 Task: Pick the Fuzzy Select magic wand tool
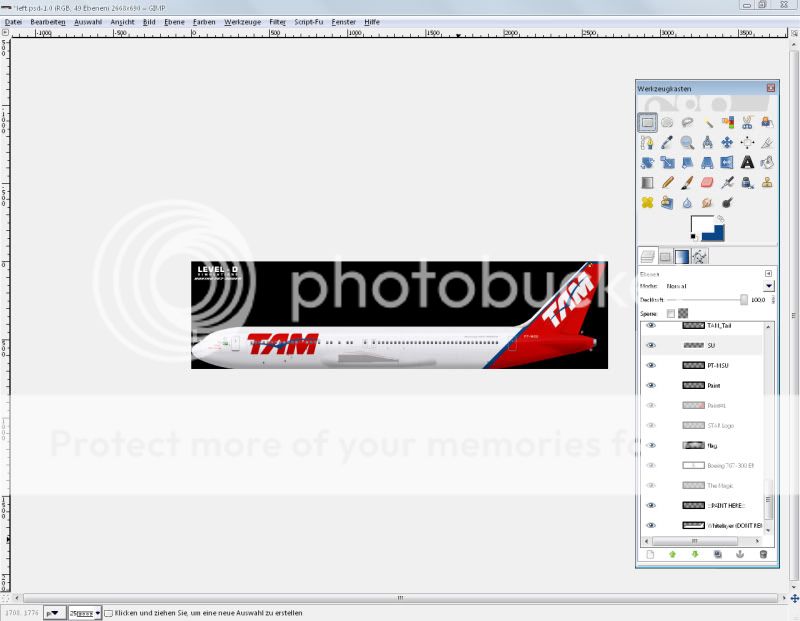pyautogui.click(x=707, y=123)
